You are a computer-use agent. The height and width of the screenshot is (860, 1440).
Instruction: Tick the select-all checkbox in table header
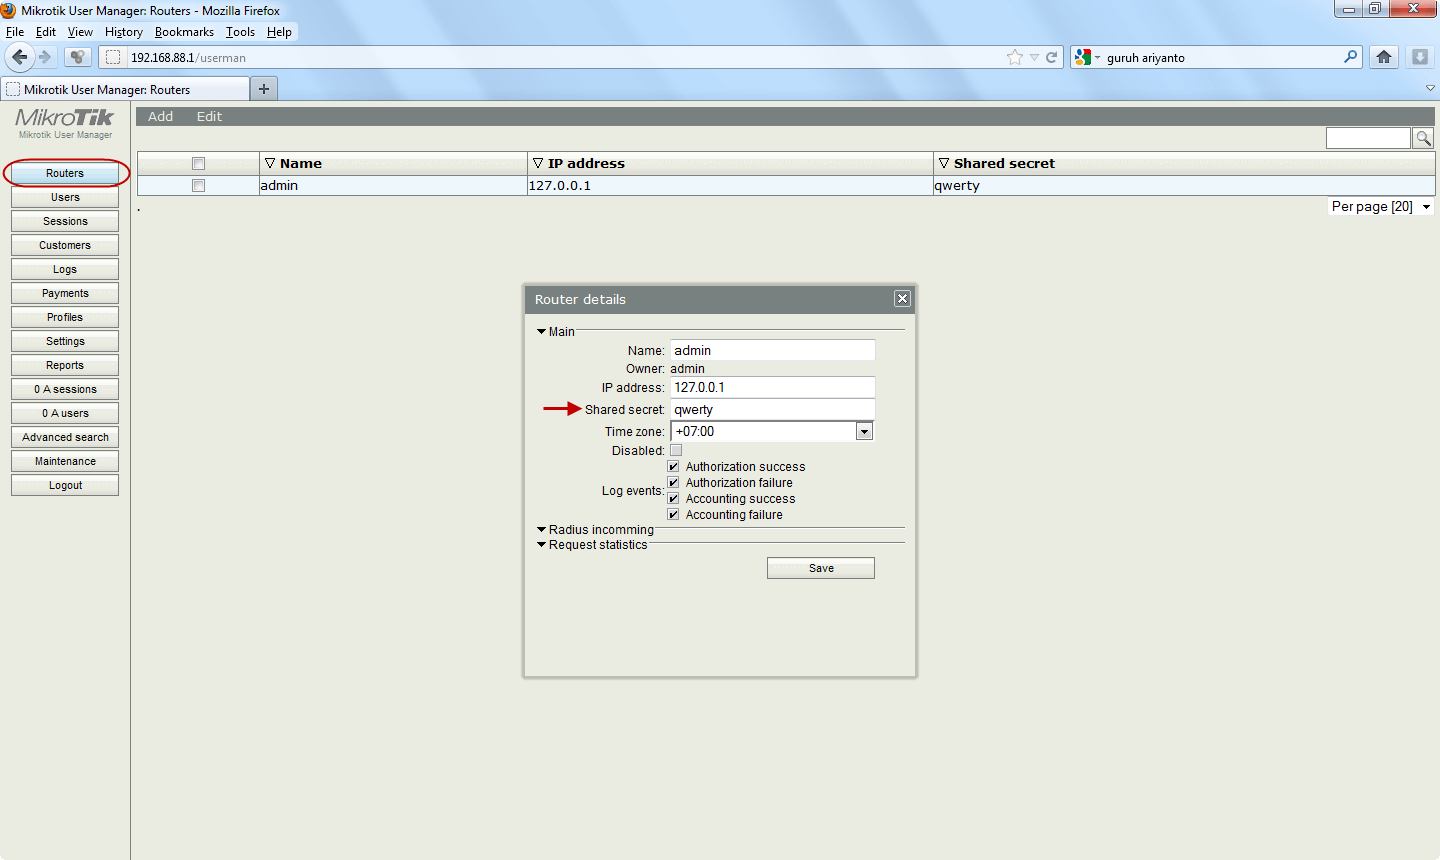pos(198,163)
